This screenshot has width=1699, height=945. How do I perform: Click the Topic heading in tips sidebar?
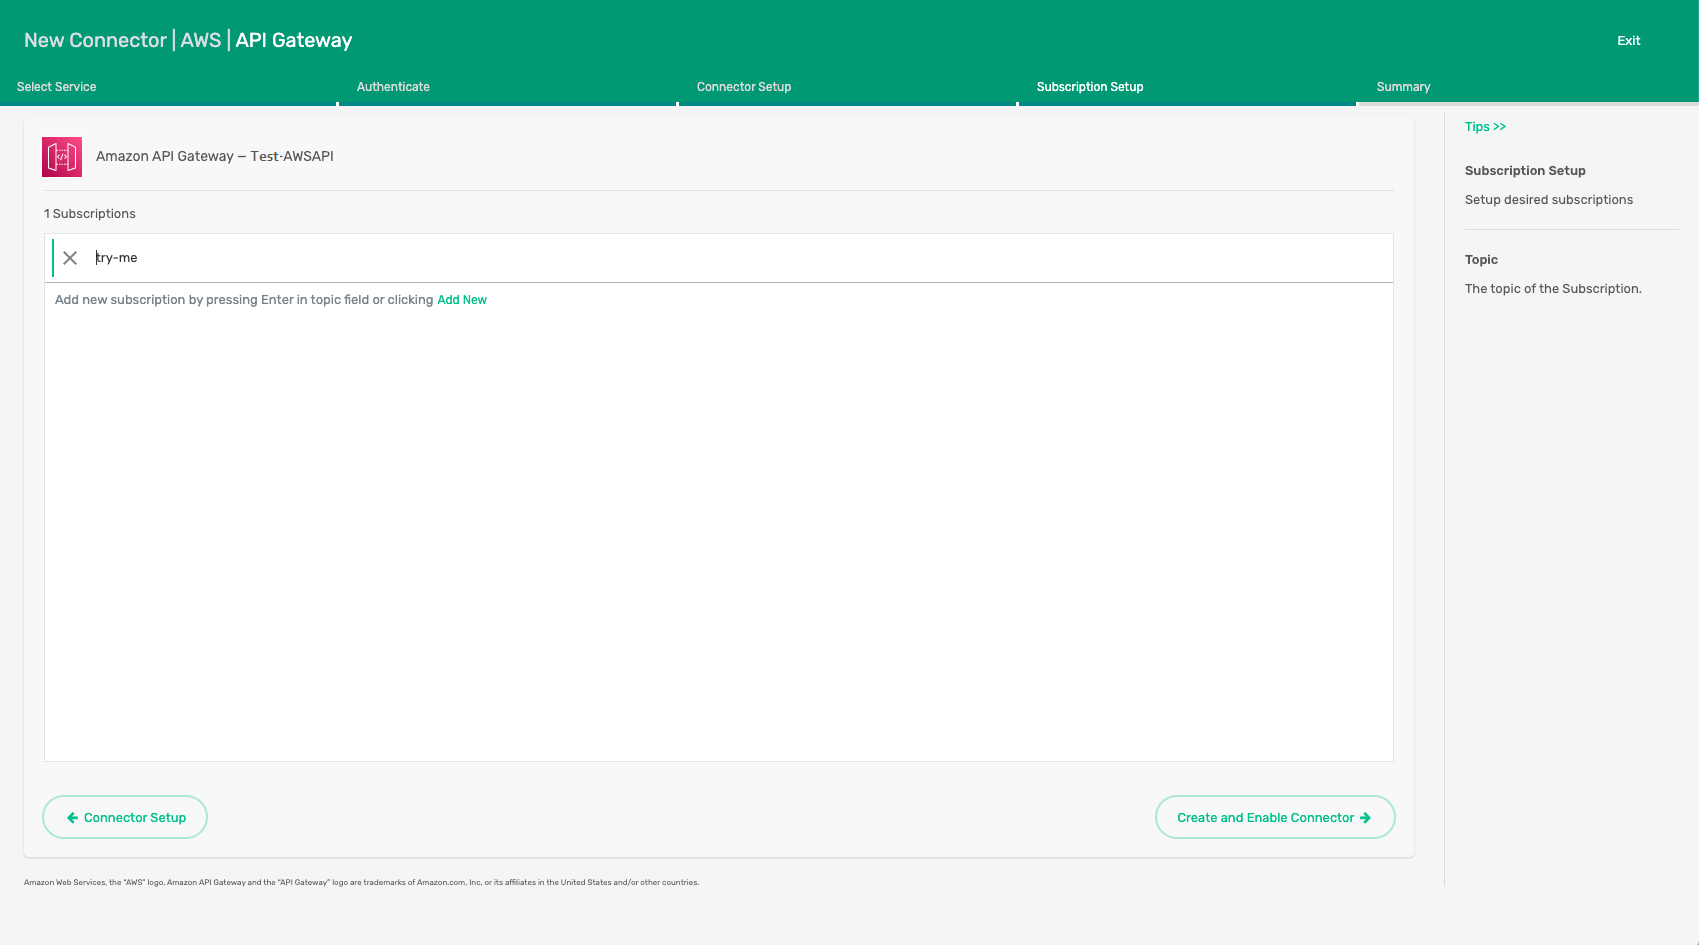(x=1481, y=260)
